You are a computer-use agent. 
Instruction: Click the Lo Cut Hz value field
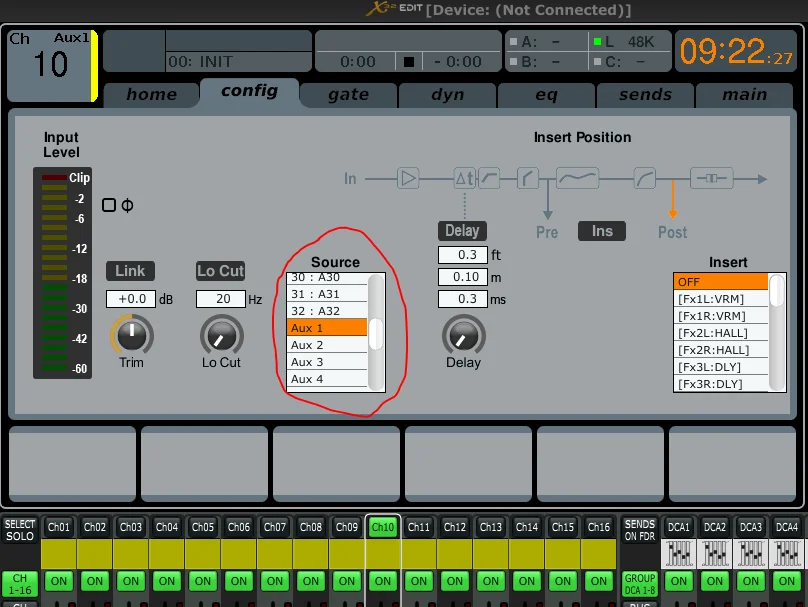click(221, 299)
